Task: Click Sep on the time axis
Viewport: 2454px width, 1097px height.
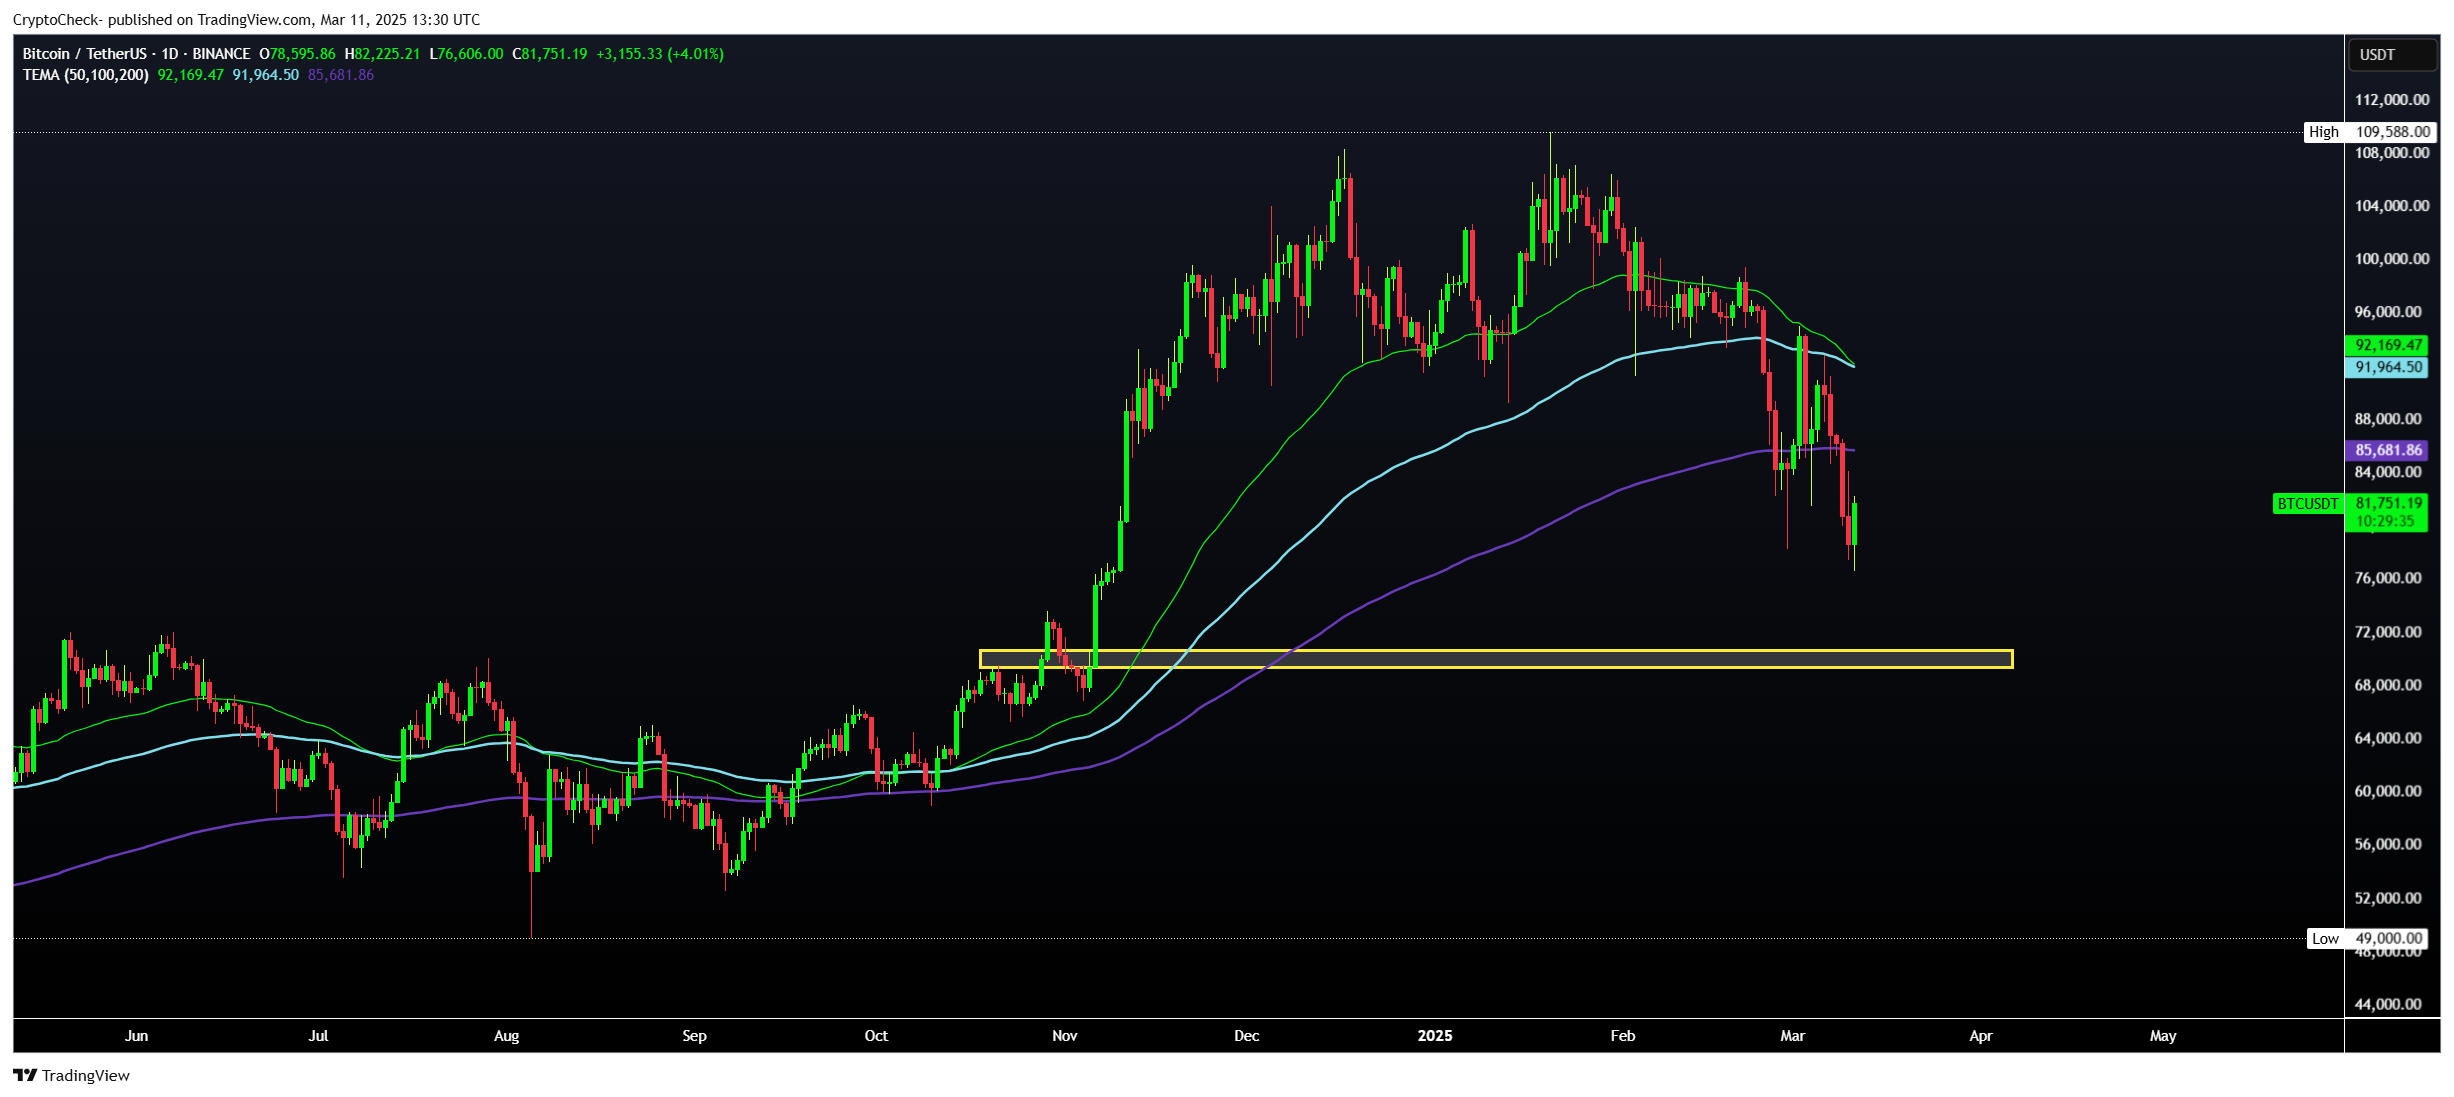Action: 694,1036
